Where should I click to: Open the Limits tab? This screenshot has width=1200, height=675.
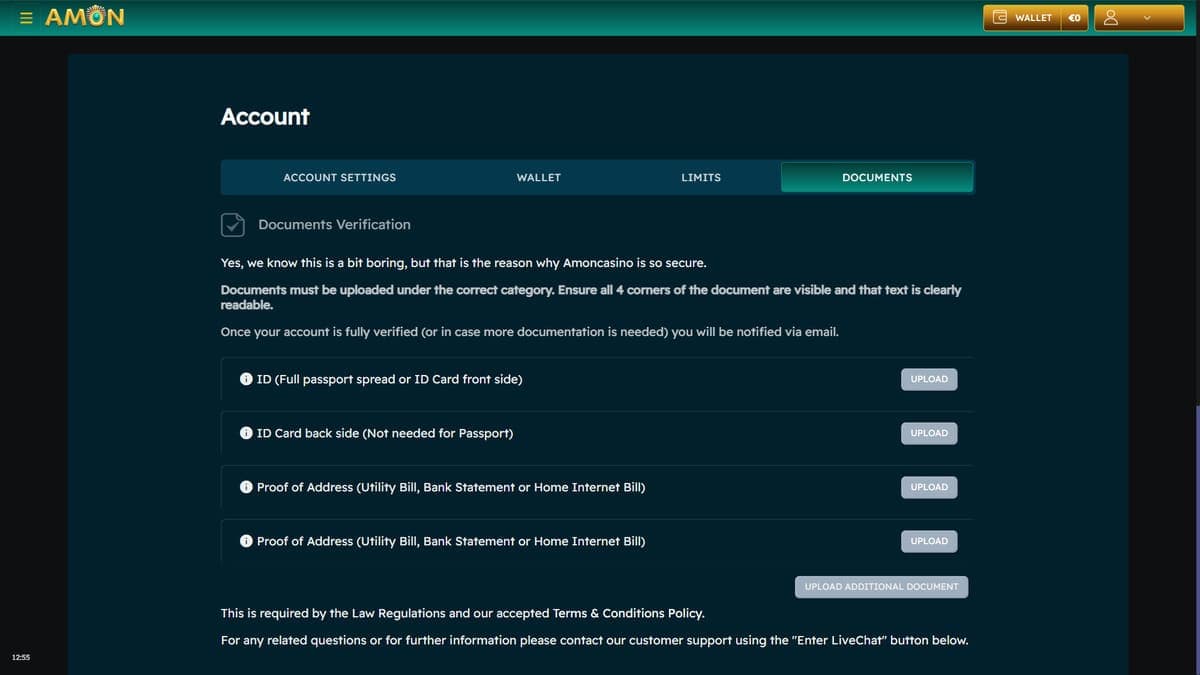(701, 177)
